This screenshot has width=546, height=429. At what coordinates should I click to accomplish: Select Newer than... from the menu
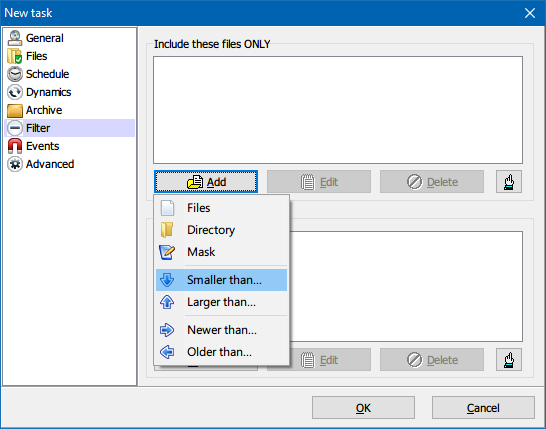(x=221, y=330)
